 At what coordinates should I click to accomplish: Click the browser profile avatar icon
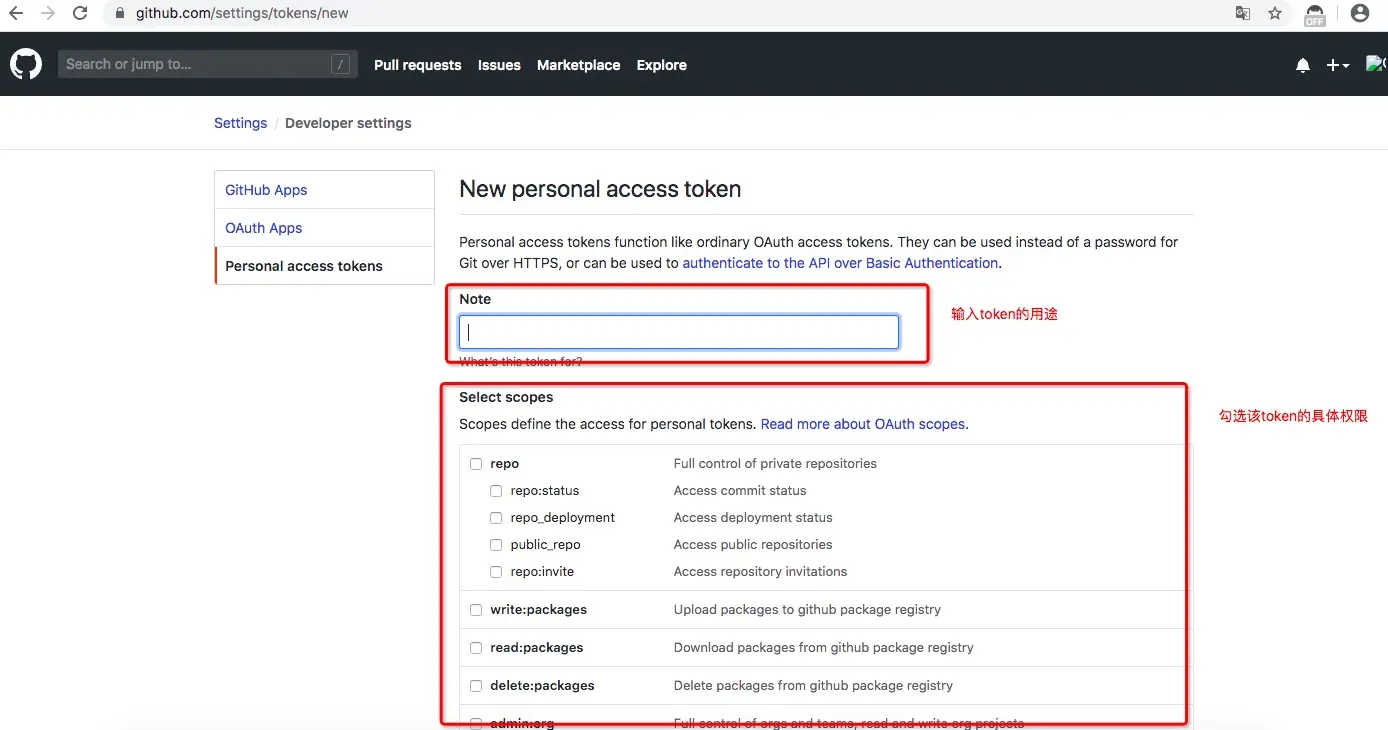1359,13
